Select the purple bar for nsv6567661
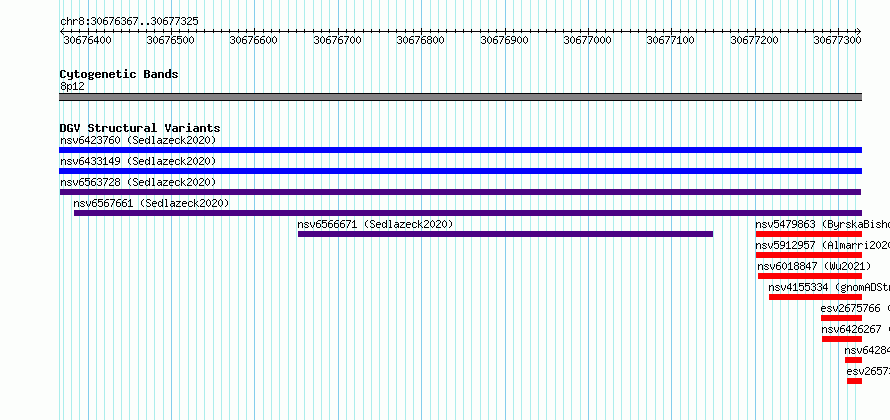 468,213
